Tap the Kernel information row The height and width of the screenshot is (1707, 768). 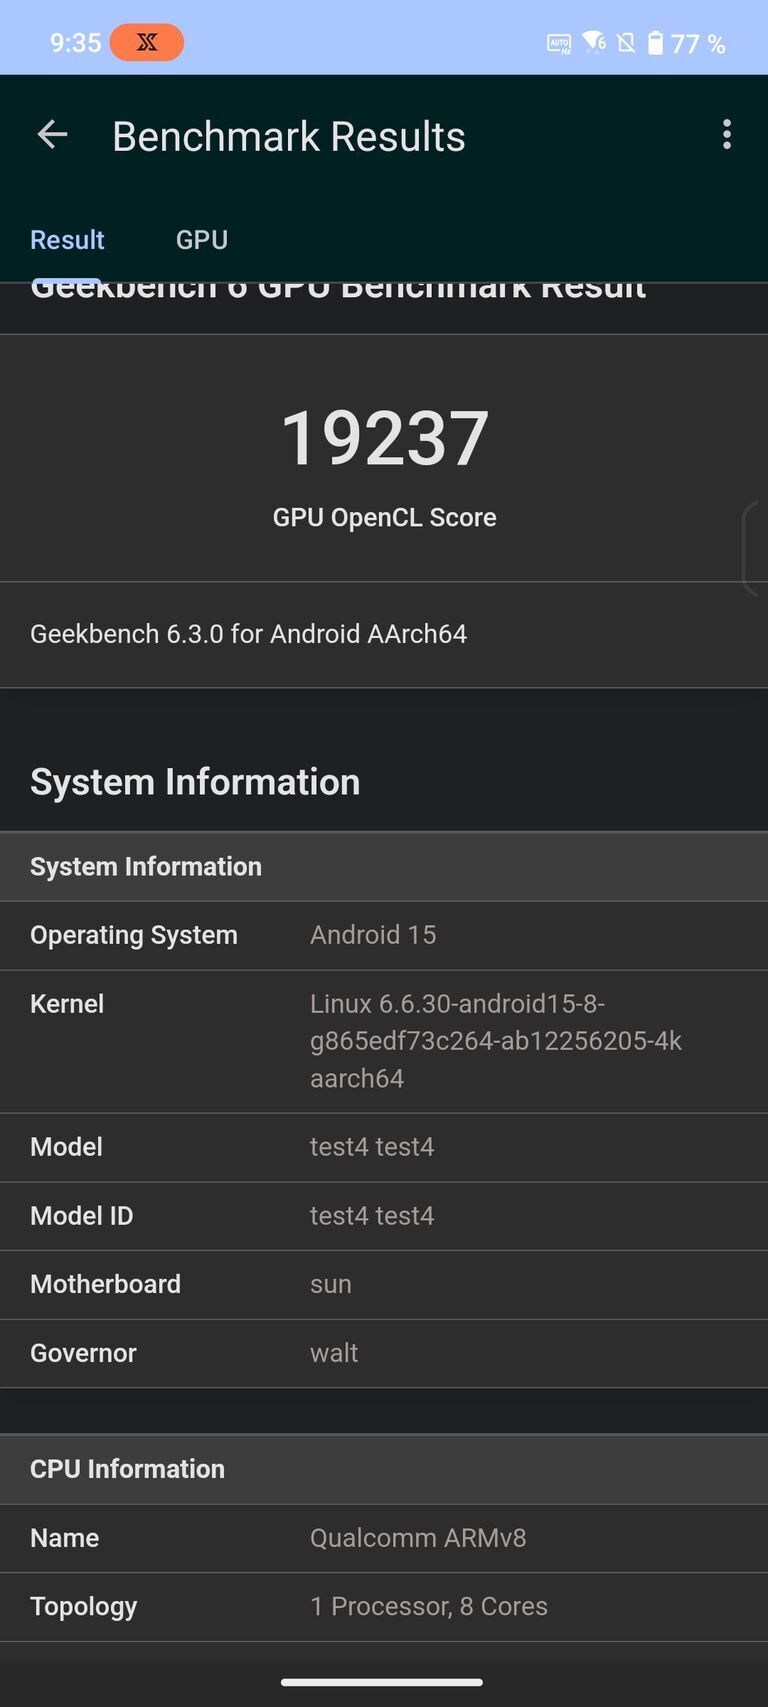pyautogui.click(x=384, y=1041)
